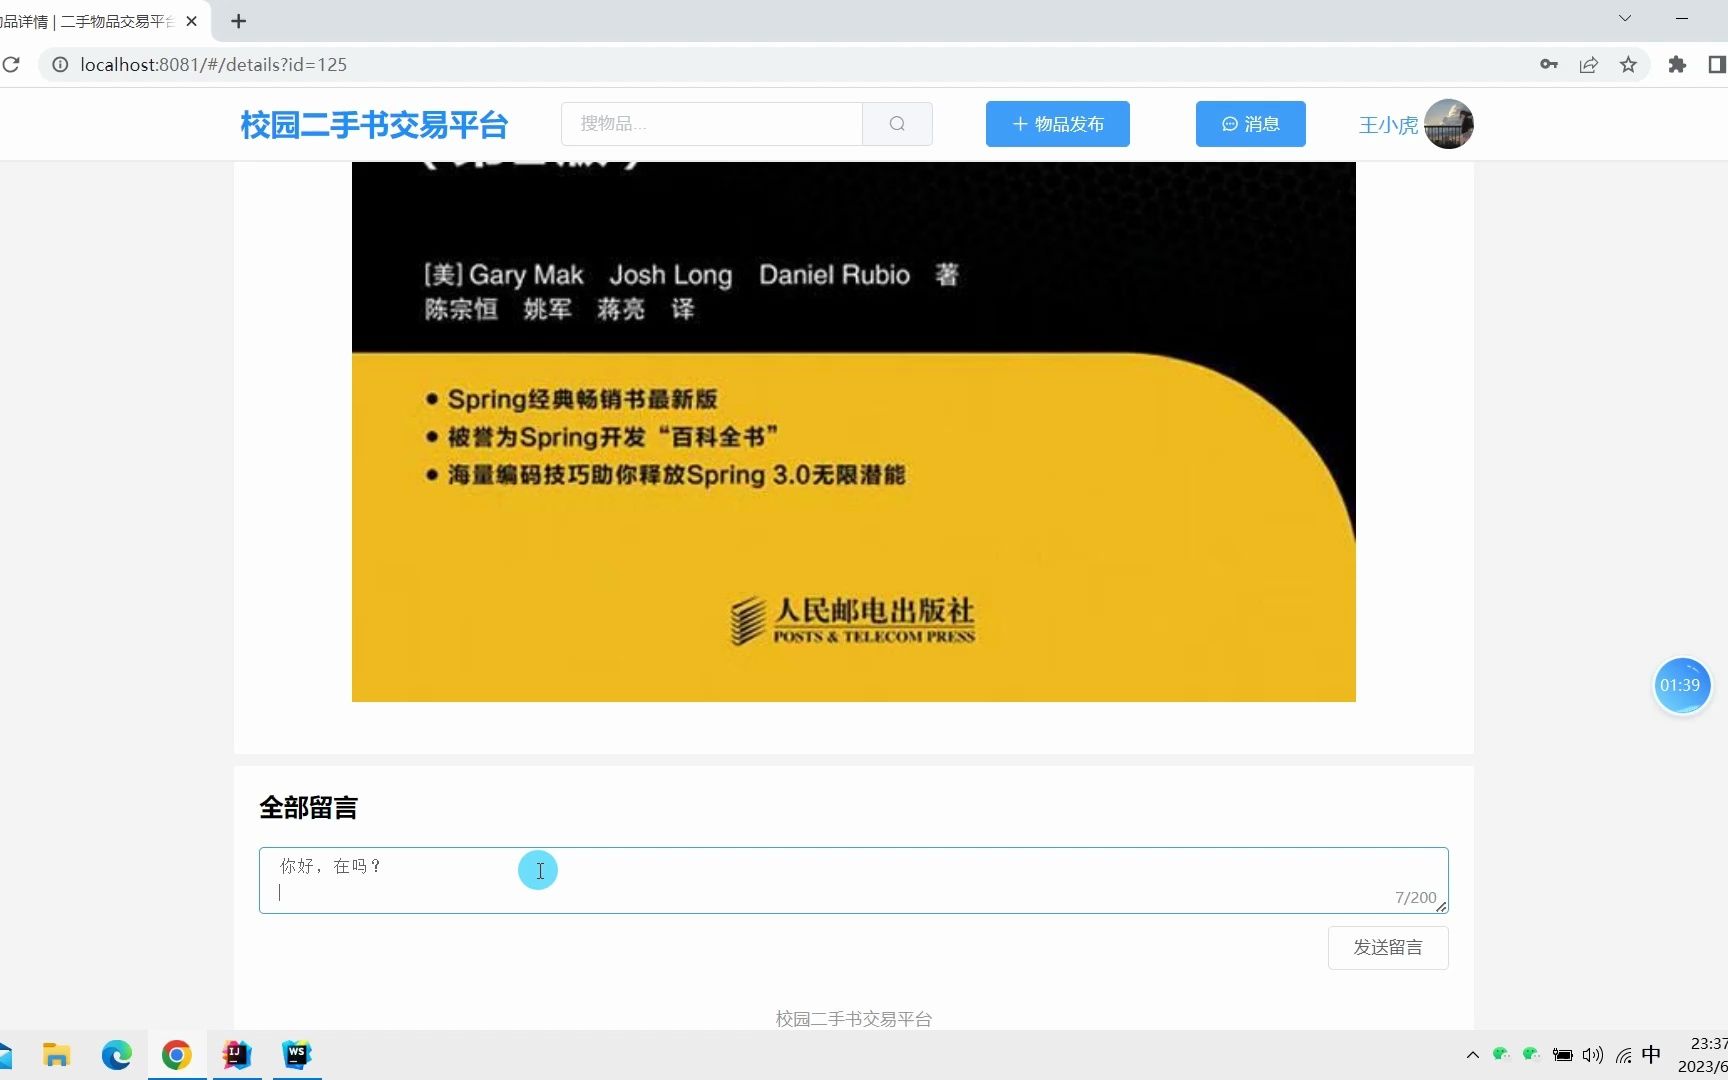1728x1080 pixels.
Task: Expand hidden icons in the system tray
Action: coord(1471,1054)
